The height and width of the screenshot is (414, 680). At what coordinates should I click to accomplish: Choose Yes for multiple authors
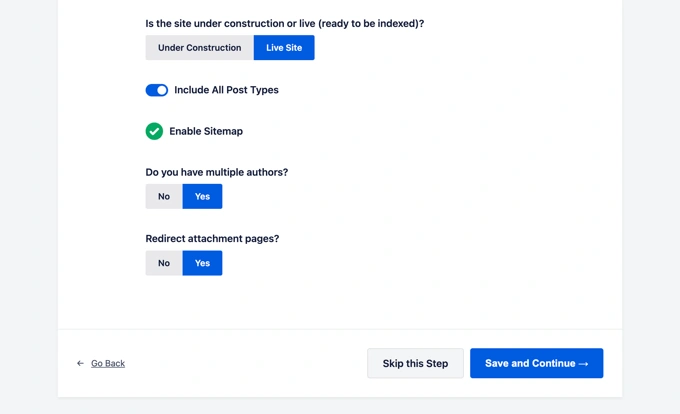202,197
